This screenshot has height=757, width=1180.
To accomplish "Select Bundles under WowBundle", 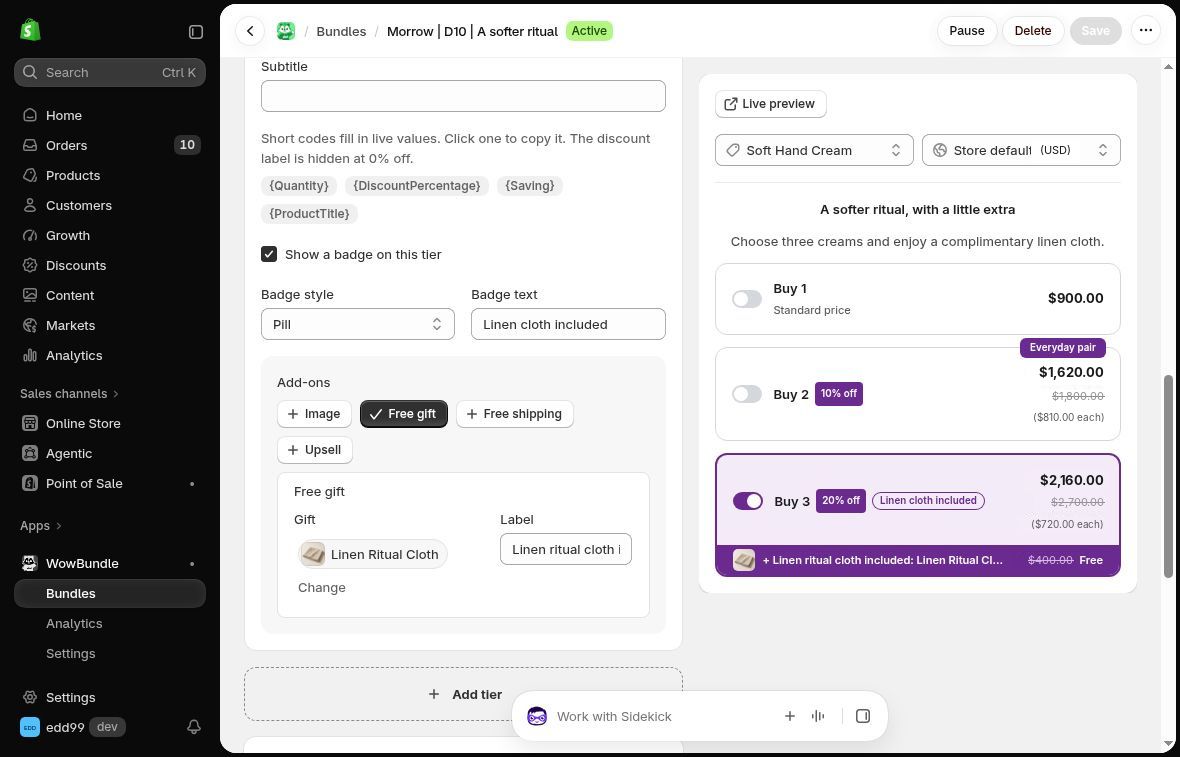I will click(x=110, y=594).
